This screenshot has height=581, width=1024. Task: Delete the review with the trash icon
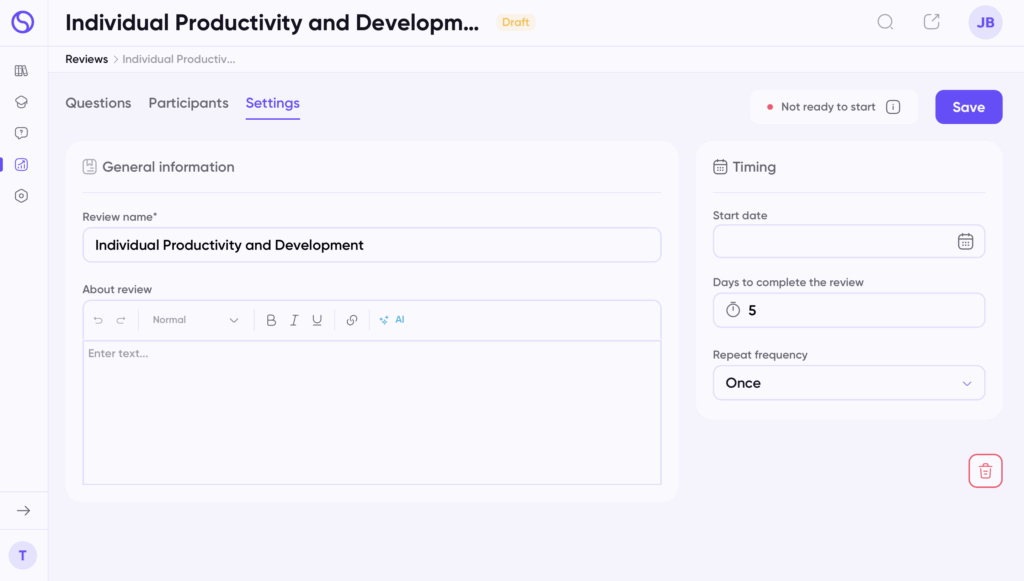[985, 471]
